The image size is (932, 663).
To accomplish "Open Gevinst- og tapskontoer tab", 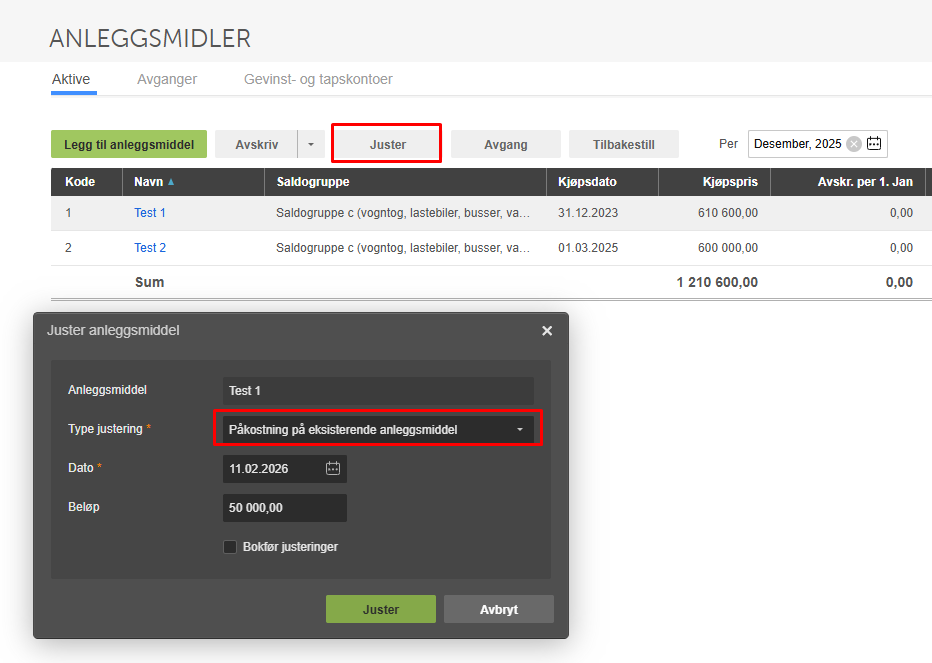I will pos(318,79).
